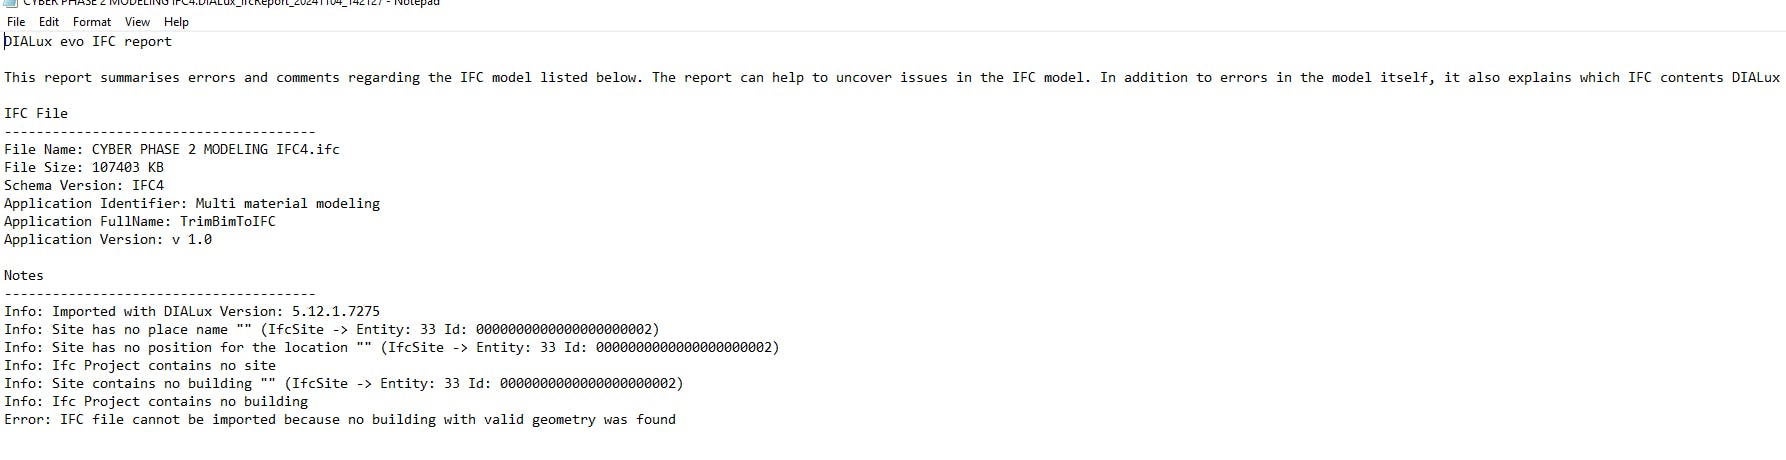1786x460 pixels.
Task: Open the Format menu
Action: click(92, 22)
